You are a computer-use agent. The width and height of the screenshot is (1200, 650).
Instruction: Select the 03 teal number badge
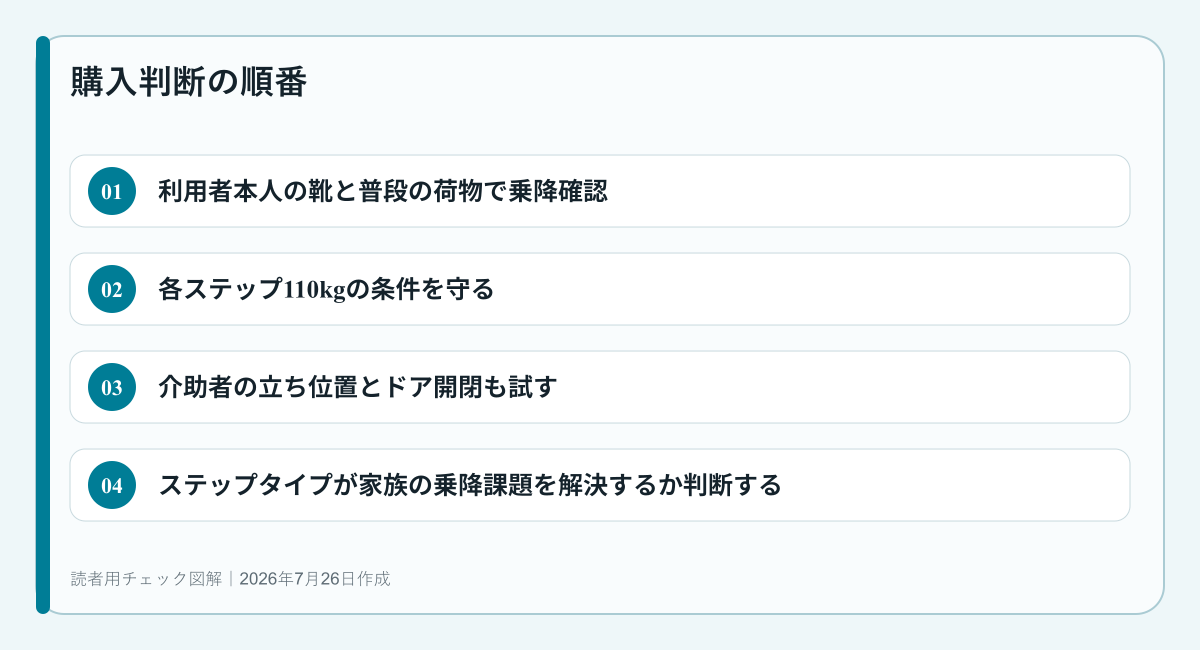coord(112,387)
